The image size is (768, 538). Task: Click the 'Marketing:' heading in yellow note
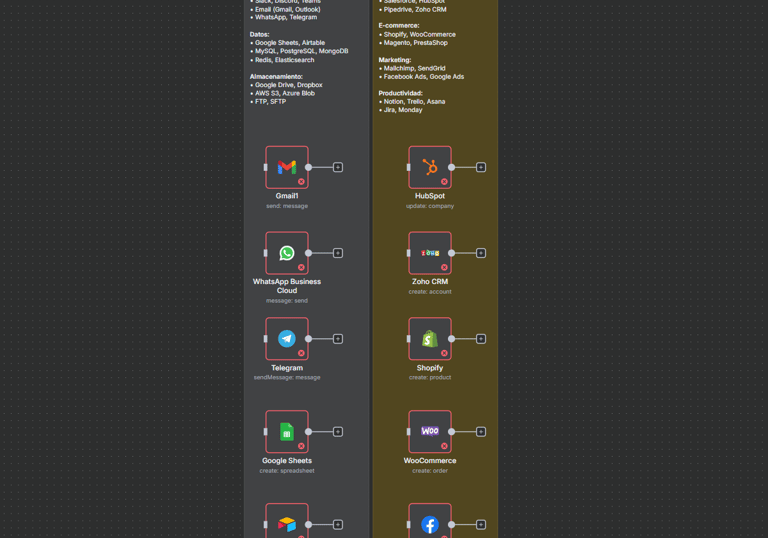pyautogui.click(x=395, y=60)
